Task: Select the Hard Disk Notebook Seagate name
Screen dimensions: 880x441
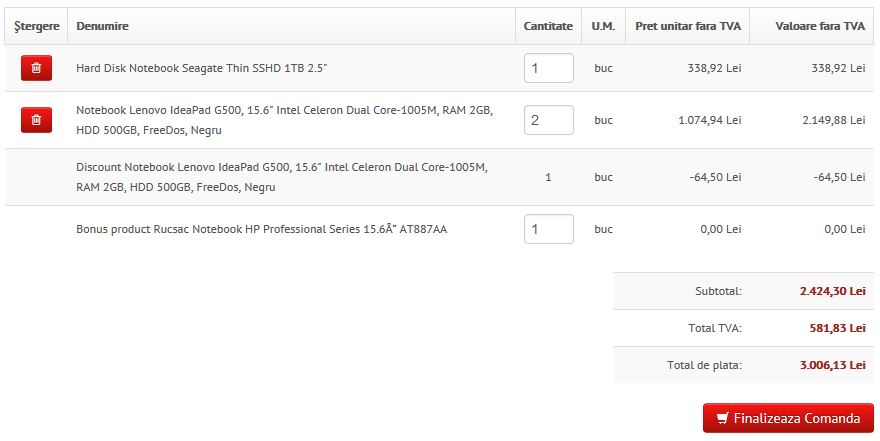Action: (x=201, y=68)
